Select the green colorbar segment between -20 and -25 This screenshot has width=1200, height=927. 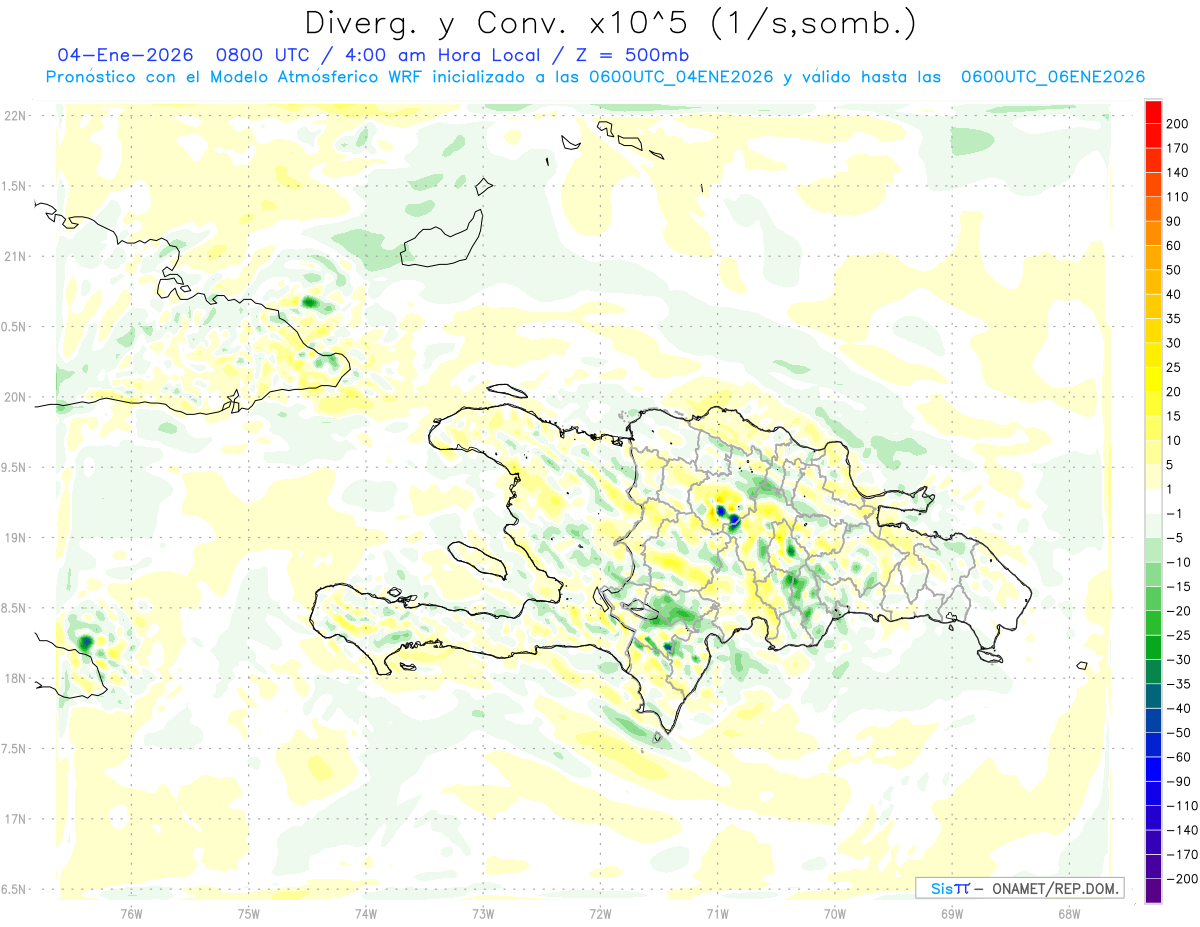tap(1154, 624)
